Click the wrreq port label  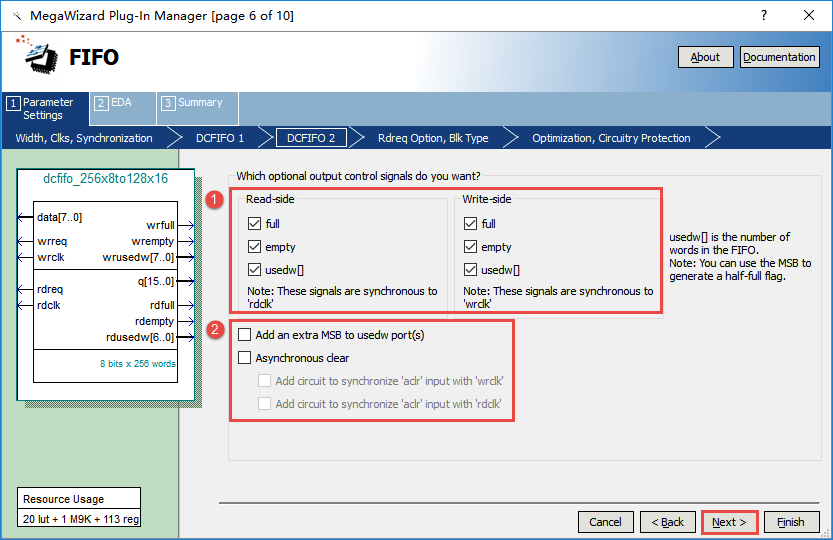pyautogui.click(x=52, y=241)
